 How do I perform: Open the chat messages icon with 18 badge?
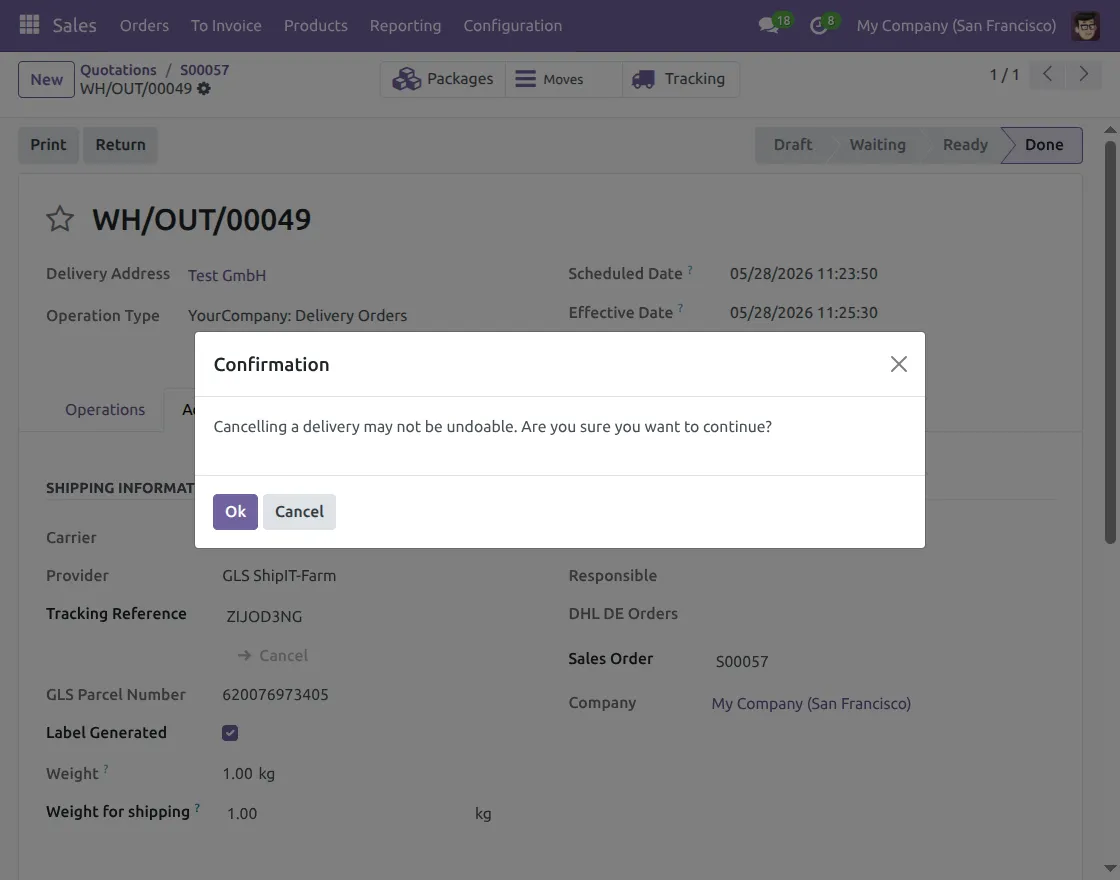click(x=774, y=25)
